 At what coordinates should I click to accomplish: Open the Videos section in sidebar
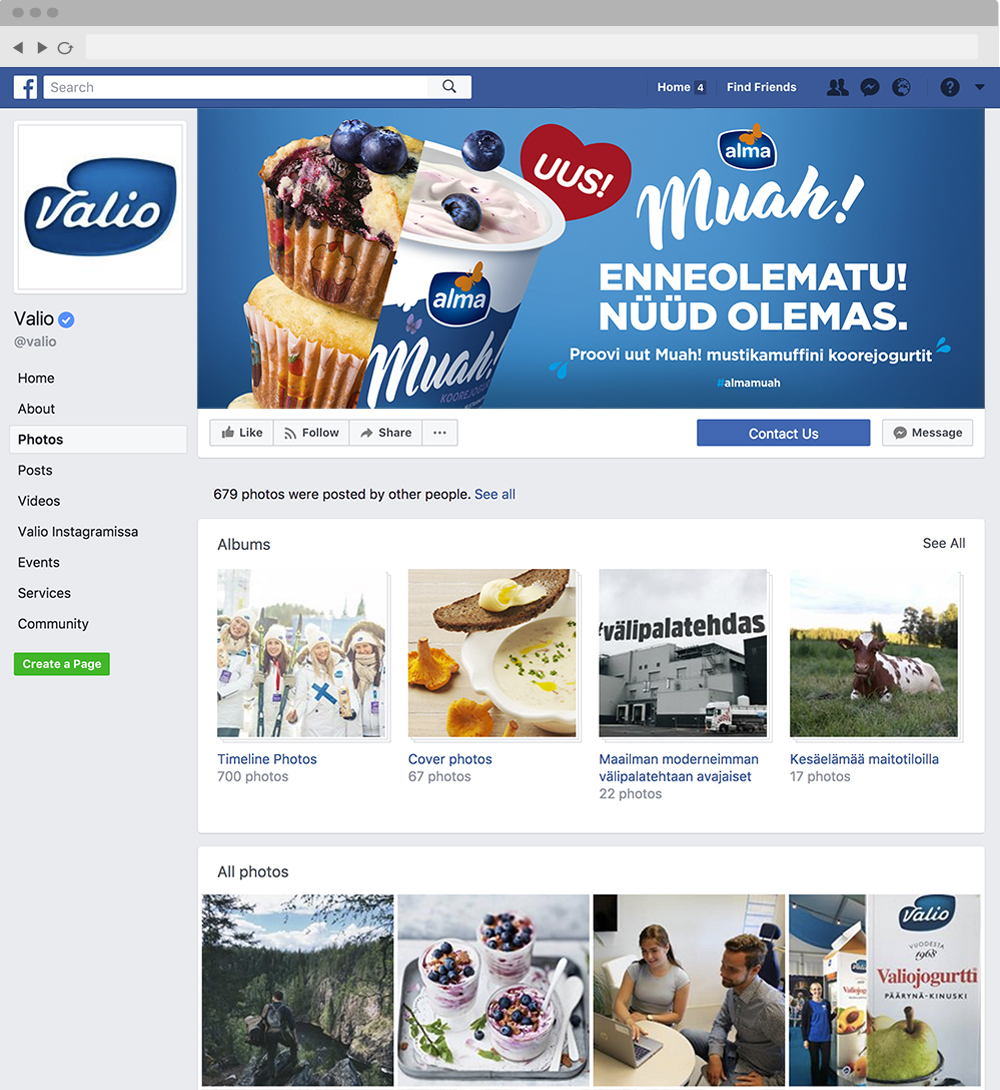pyautogui.click(x=39, y=501)
